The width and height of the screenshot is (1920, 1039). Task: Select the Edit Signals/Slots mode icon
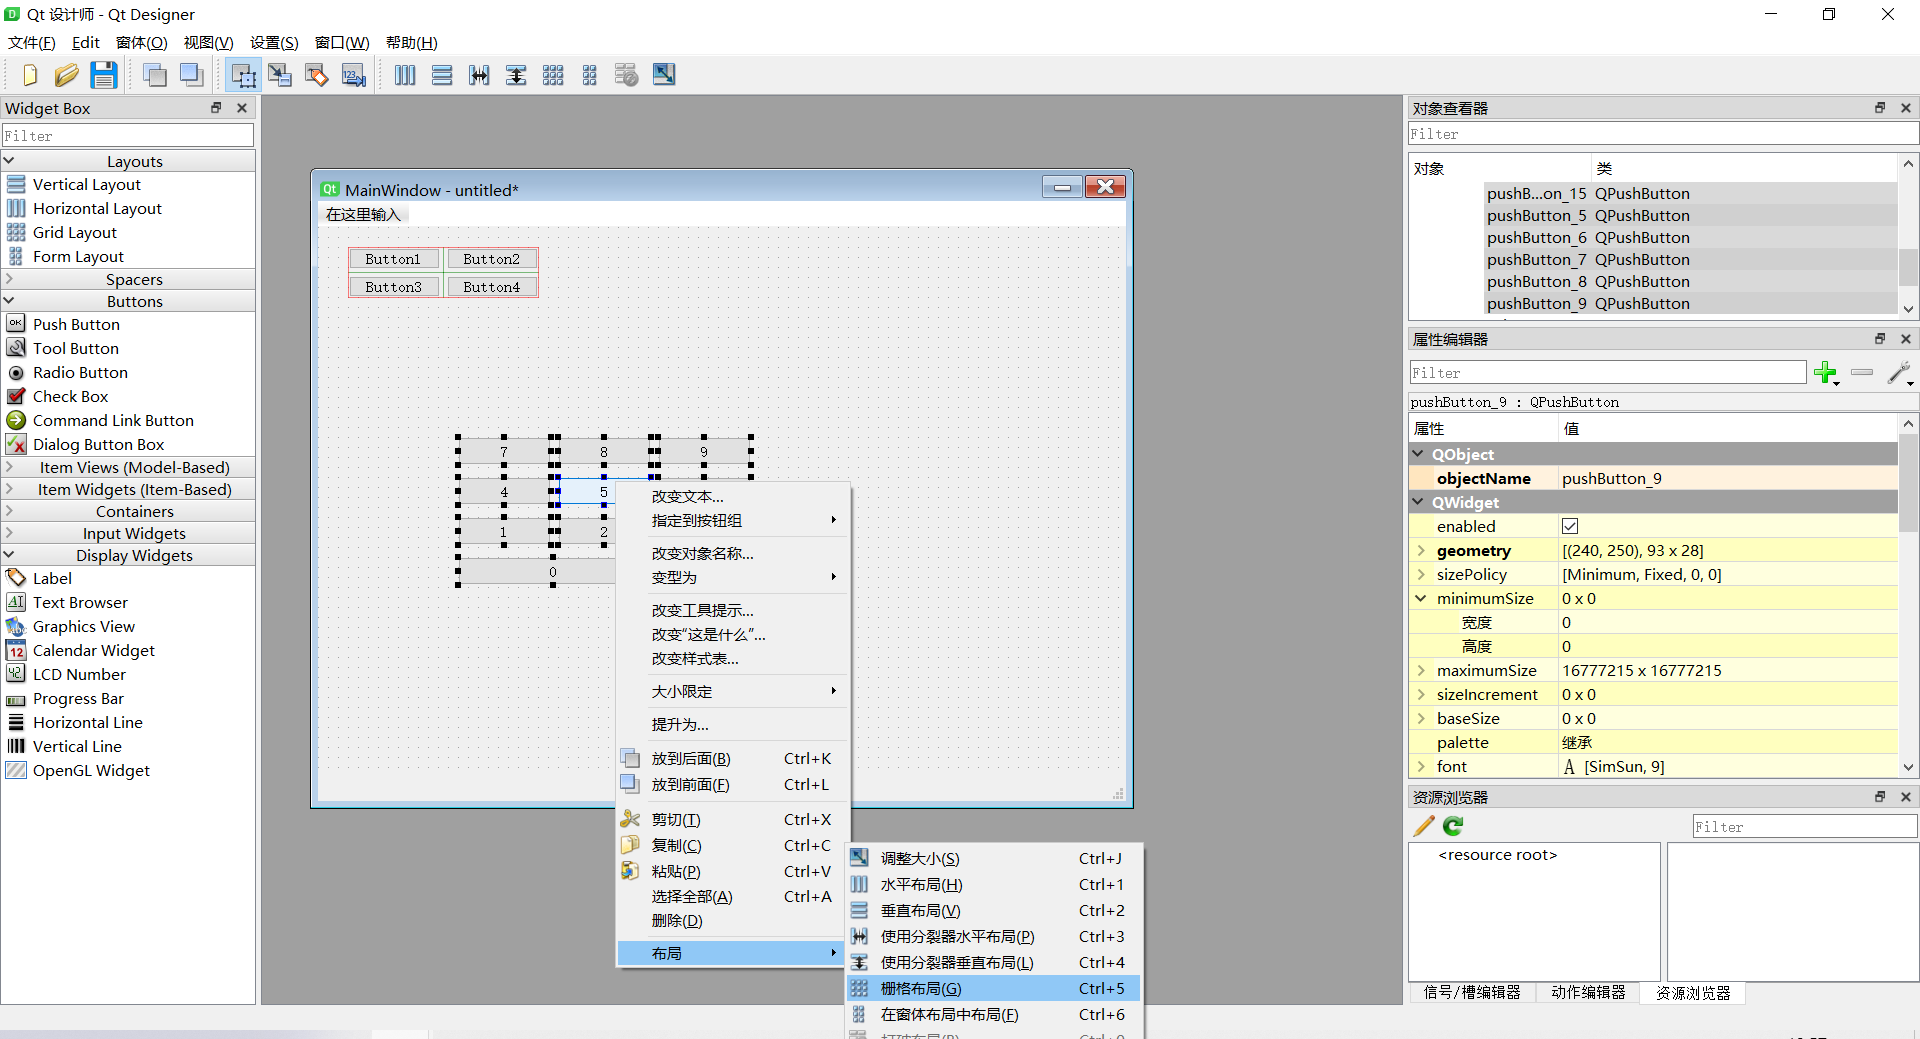pos(280,75)
